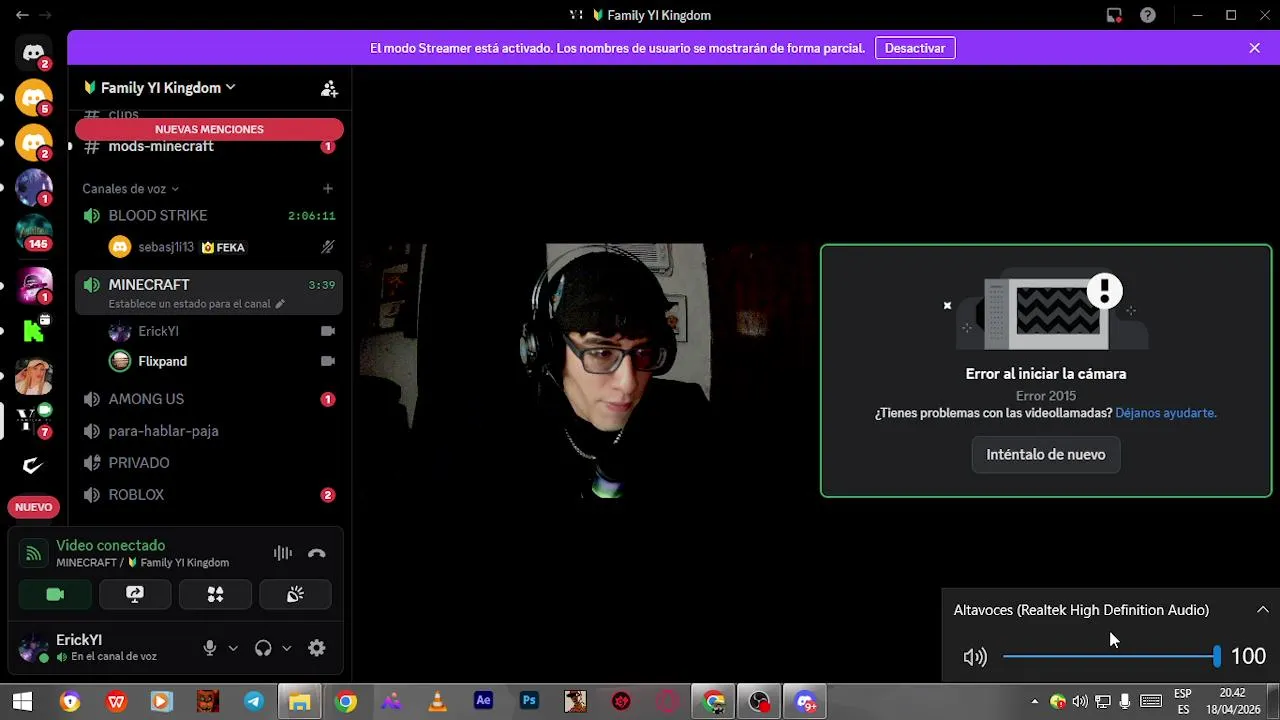This screenshot has width=1280, height=720.
Task: Open the Discord help question mark icon
Action: tap(1148, 15)
